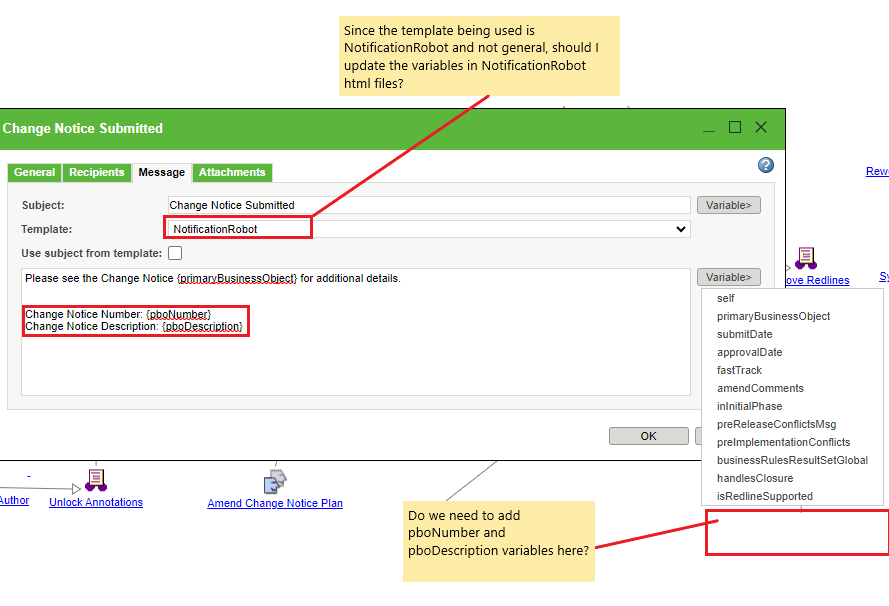
Task: Open the Redlines link behind the dialog
Action: 817,281
